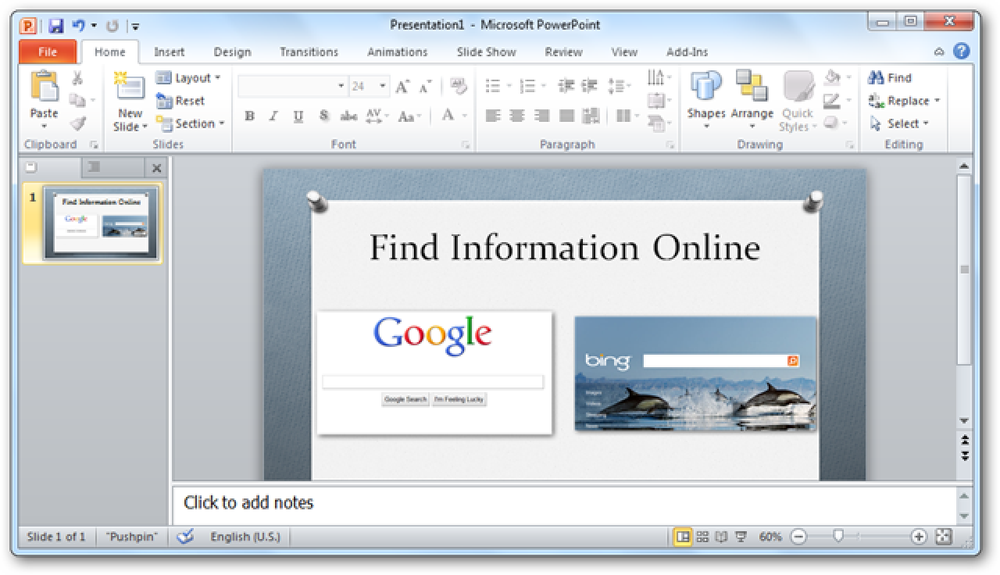Justify paragraph text
The height and width of the screenshot is (575, 1000).
point(566,115)
